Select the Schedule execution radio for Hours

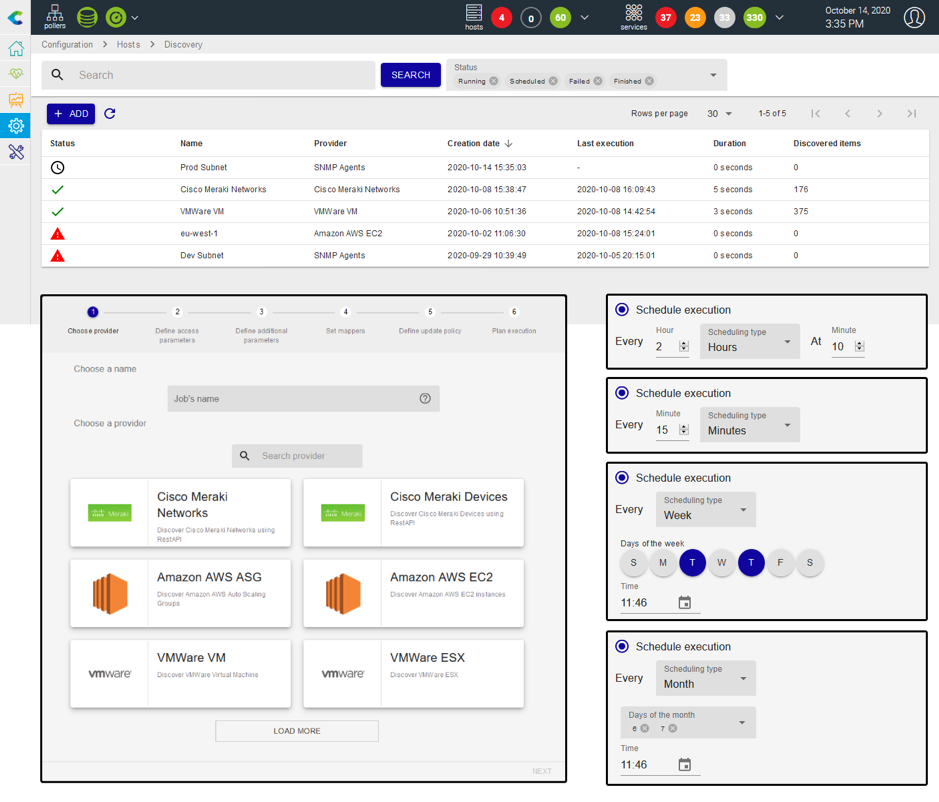click(622, 310)
